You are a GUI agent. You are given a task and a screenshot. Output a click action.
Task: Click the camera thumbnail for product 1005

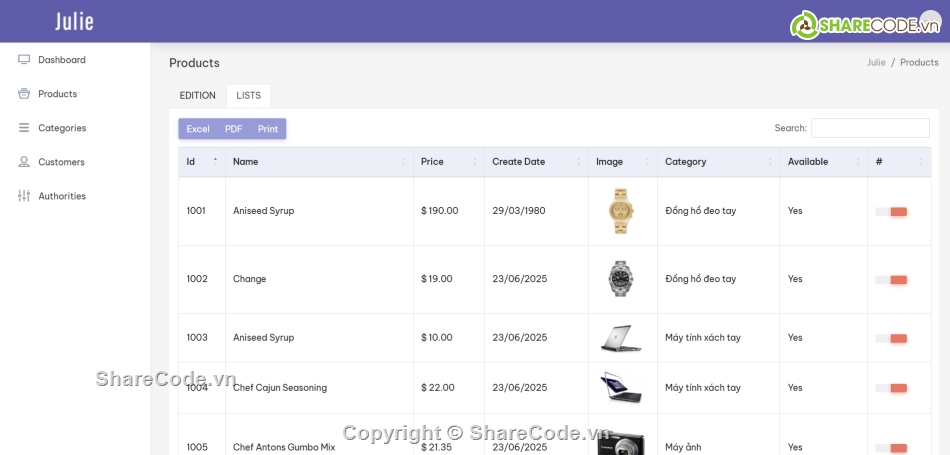621,443
